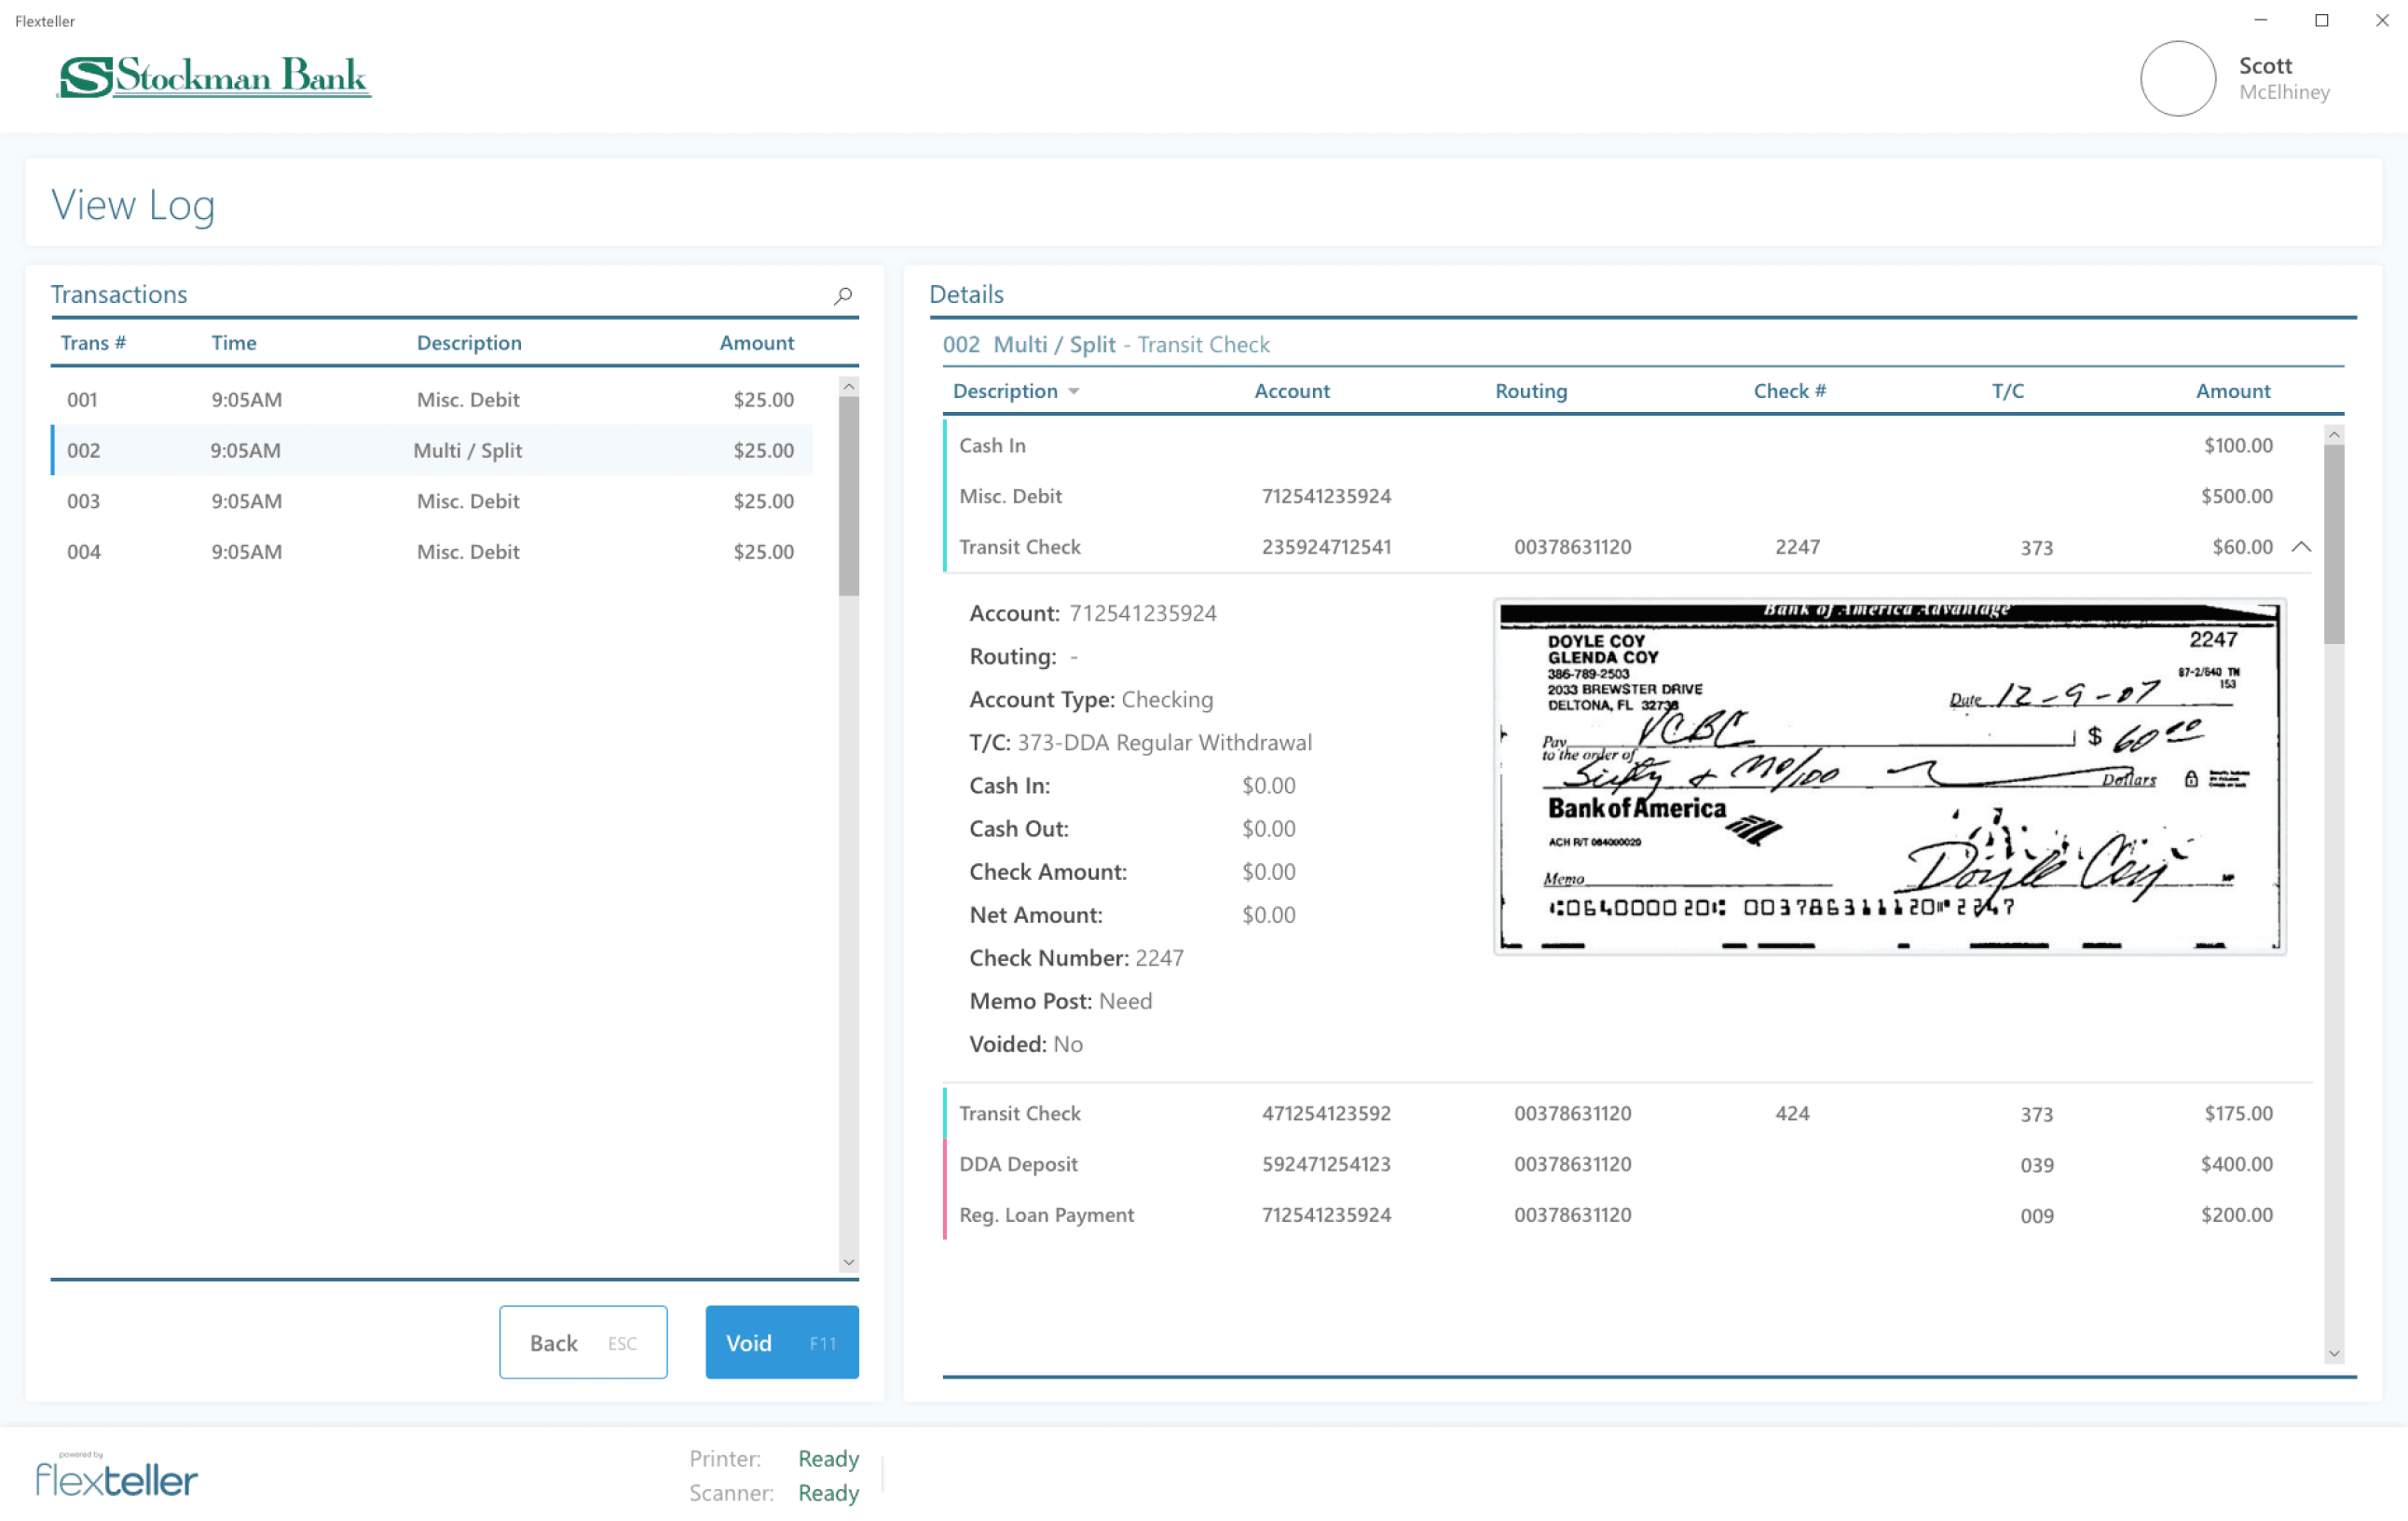Click the Stockman Bank logo
Screen dimensions: 2408x1521
214,77
